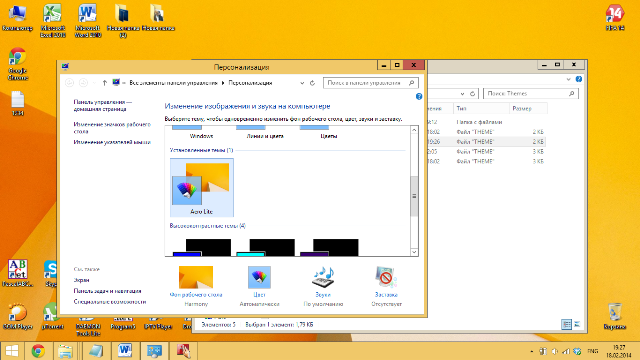Click scroll up arrow in themes list

click(x=414, y=130)
